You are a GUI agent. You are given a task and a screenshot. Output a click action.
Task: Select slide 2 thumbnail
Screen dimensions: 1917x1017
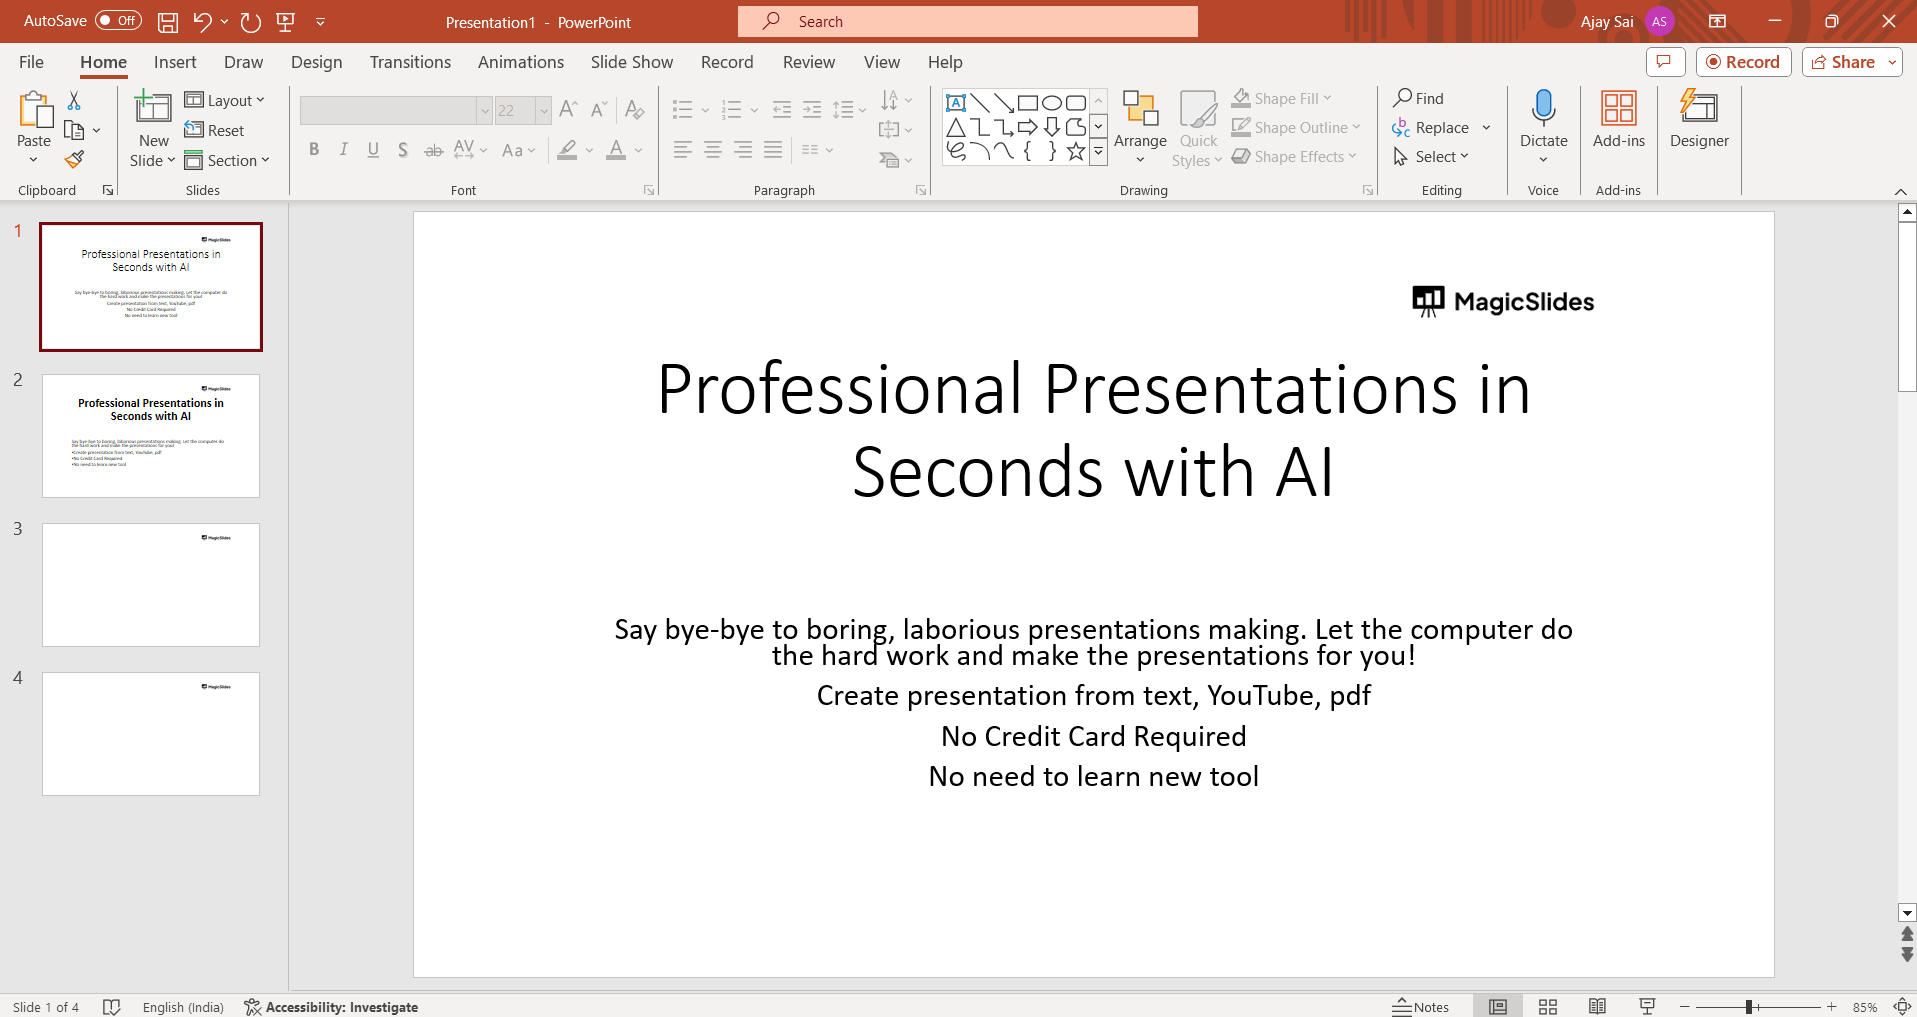click(x=151, y=435)
